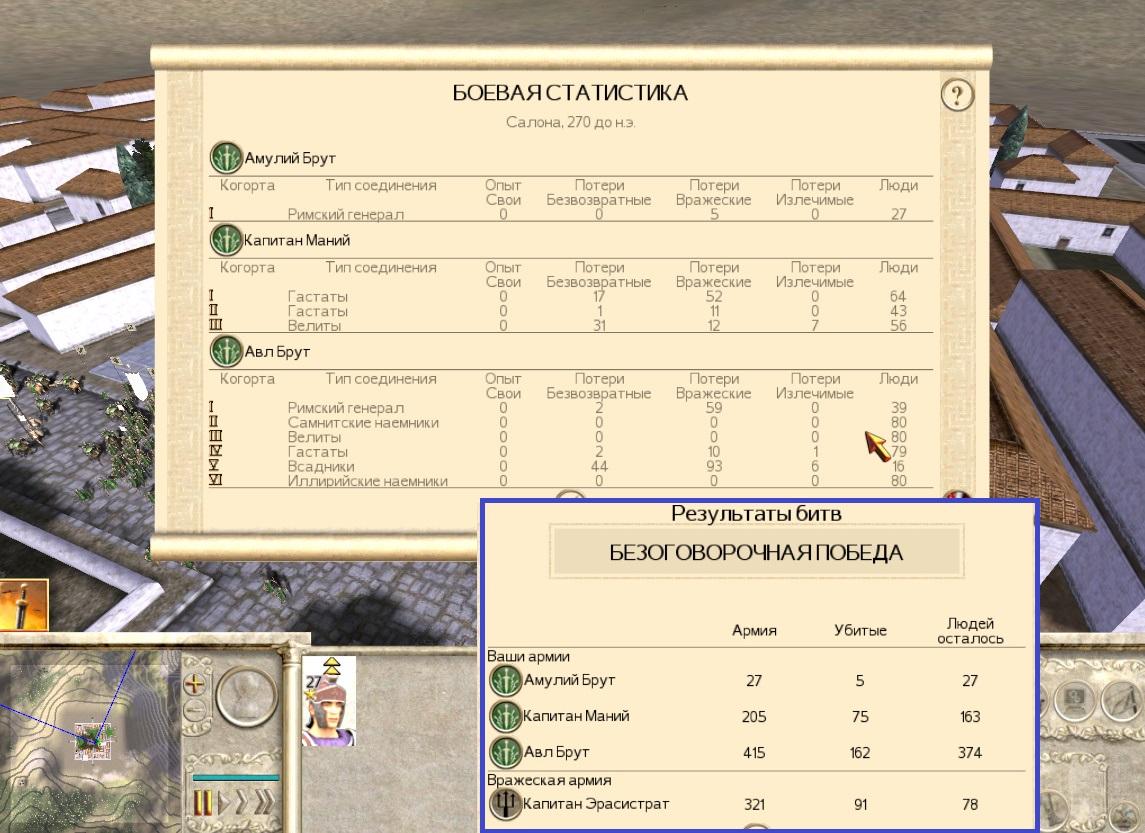Viewport: 1145px width, 833px height.
Task: Set fastest speed with the triple chevron
Action: 264,803
